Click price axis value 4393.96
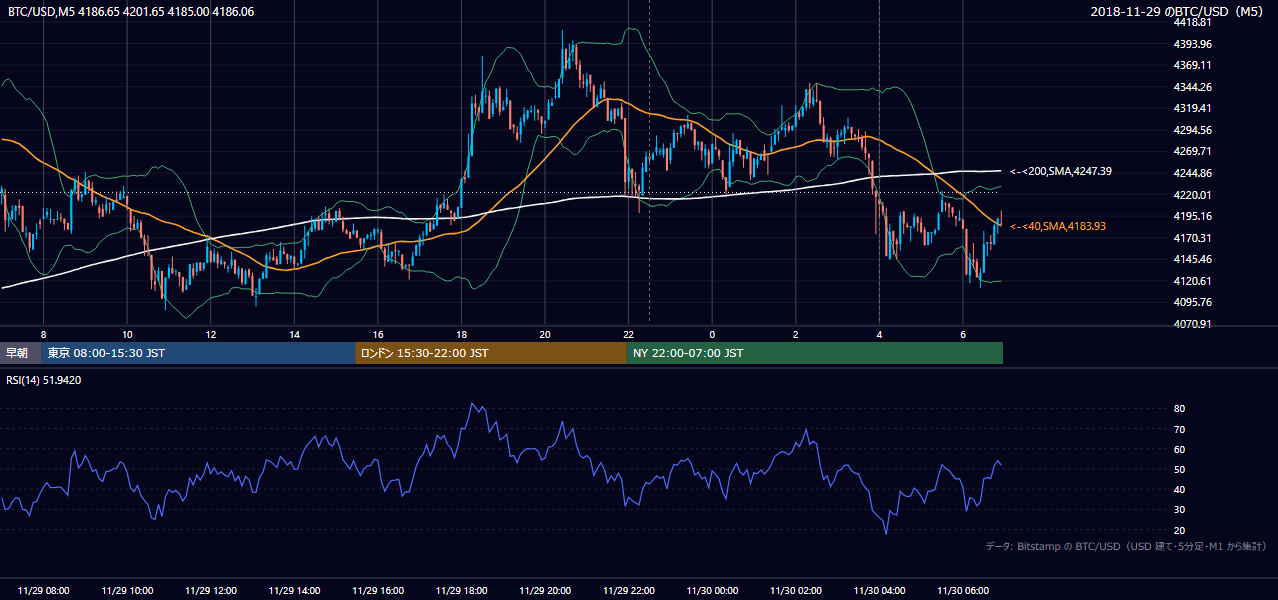The image size is (1278, 600). [1193, 44]
